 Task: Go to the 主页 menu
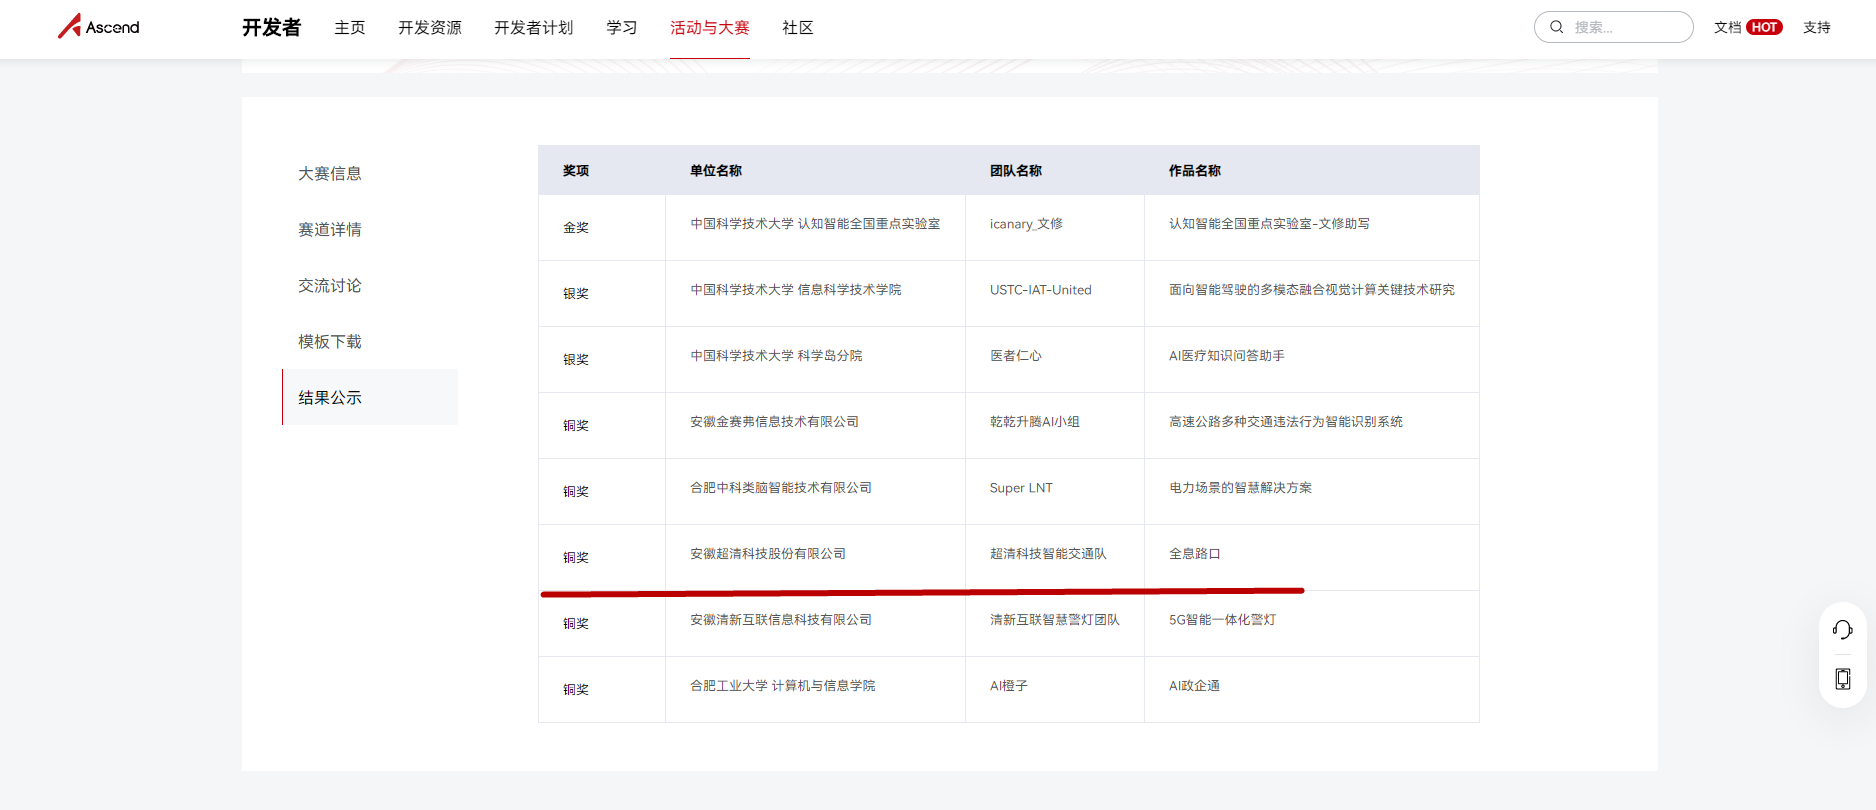(x=350, y=28)
